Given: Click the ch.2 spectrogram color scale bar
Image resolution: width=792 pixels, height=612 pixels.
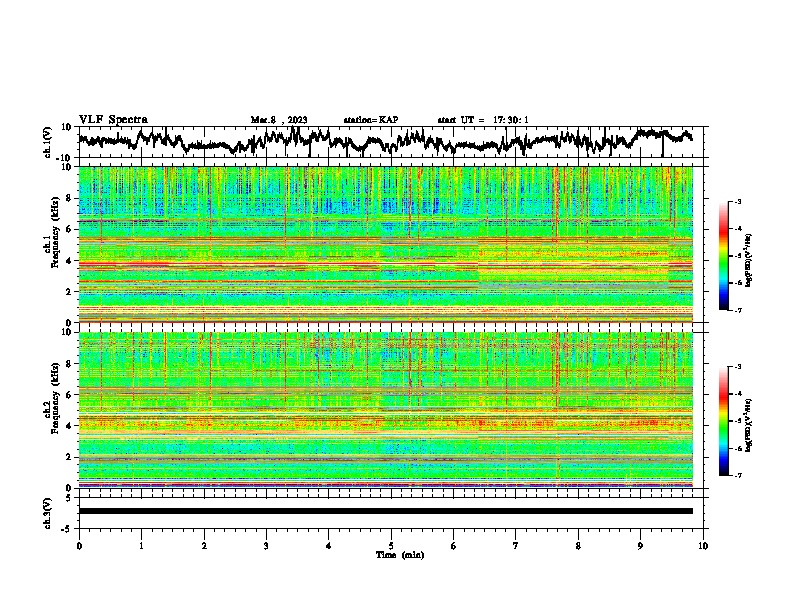Looking at the screenshot, I should pyautogui.click(x=723, y=421).
